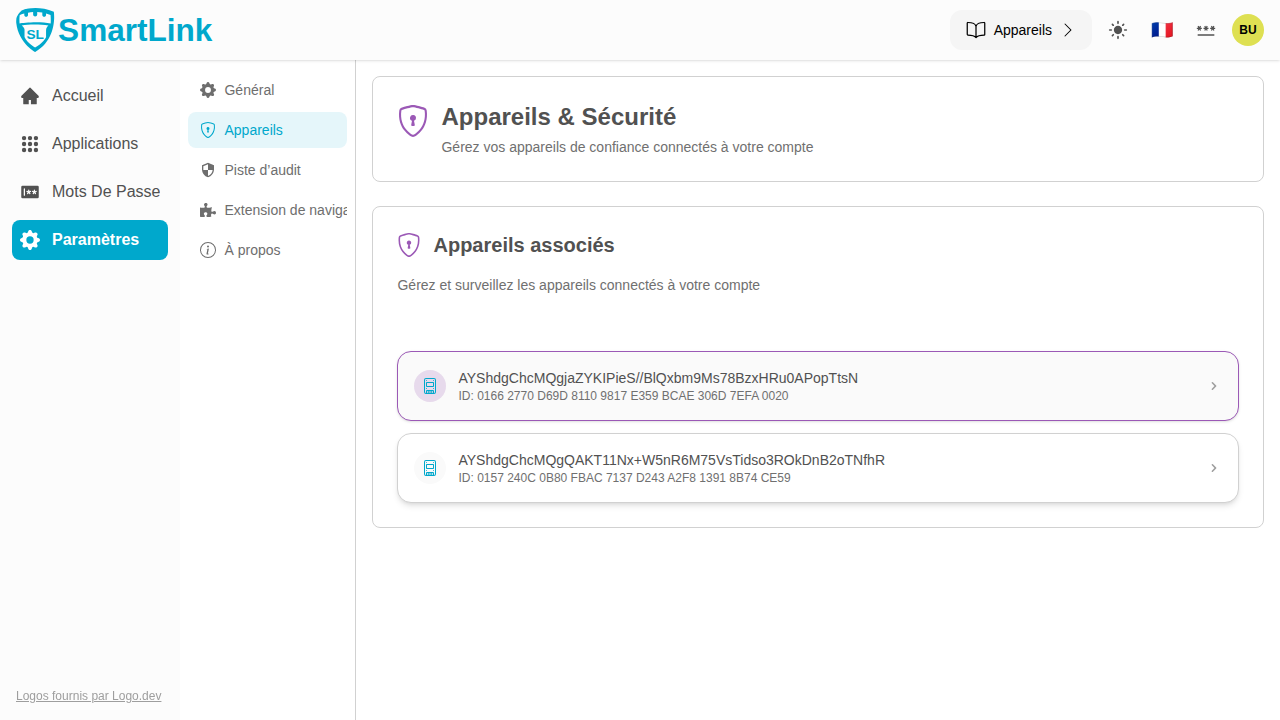Select the Général settings gear icon
This screenshot has width=1280, height=720.
(207, 90)
